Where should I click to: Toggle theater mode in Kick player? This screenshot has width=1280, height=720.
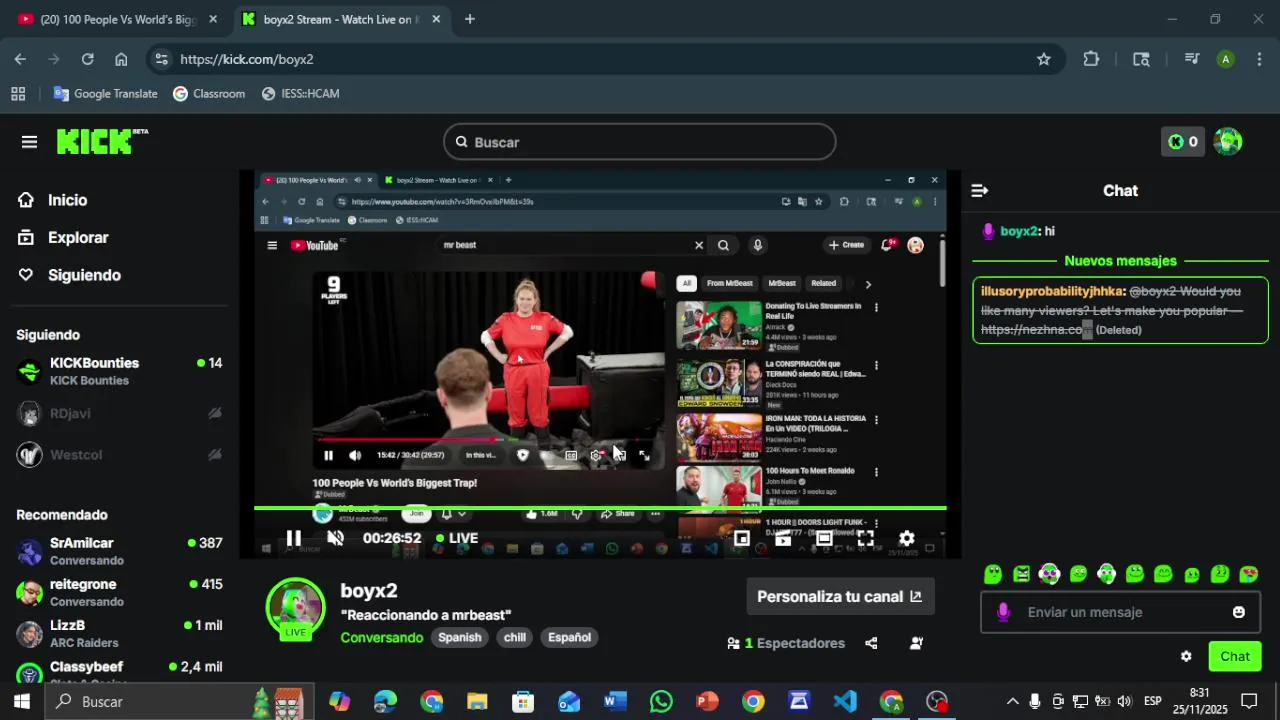[x=824, y=538]
